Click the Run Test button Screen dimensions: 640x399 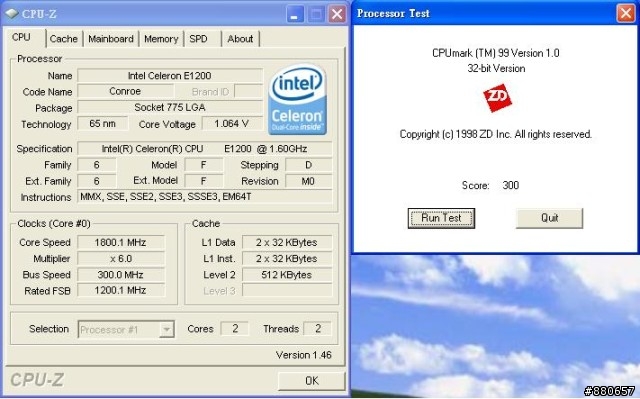click(x=441, y=218)
